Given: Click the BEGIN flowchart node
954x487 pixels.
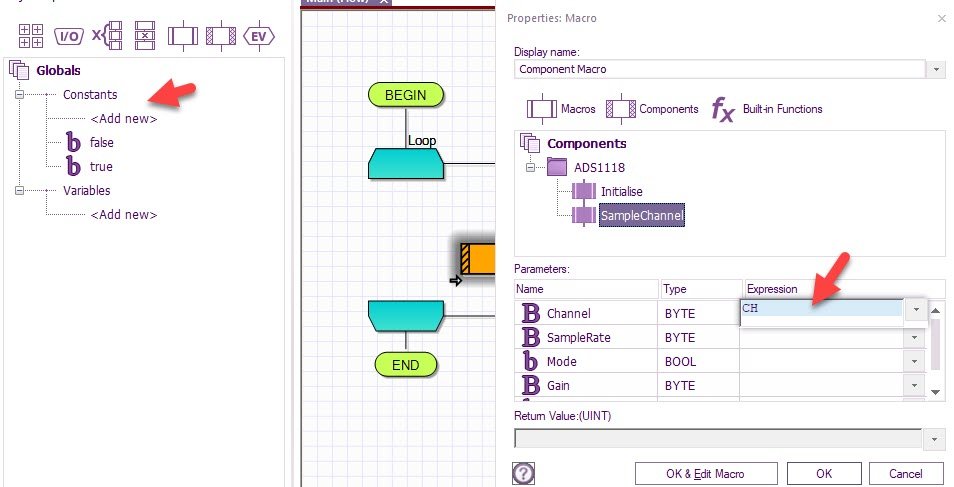Looking at the screenshot, I should click(x=405, y=95).
